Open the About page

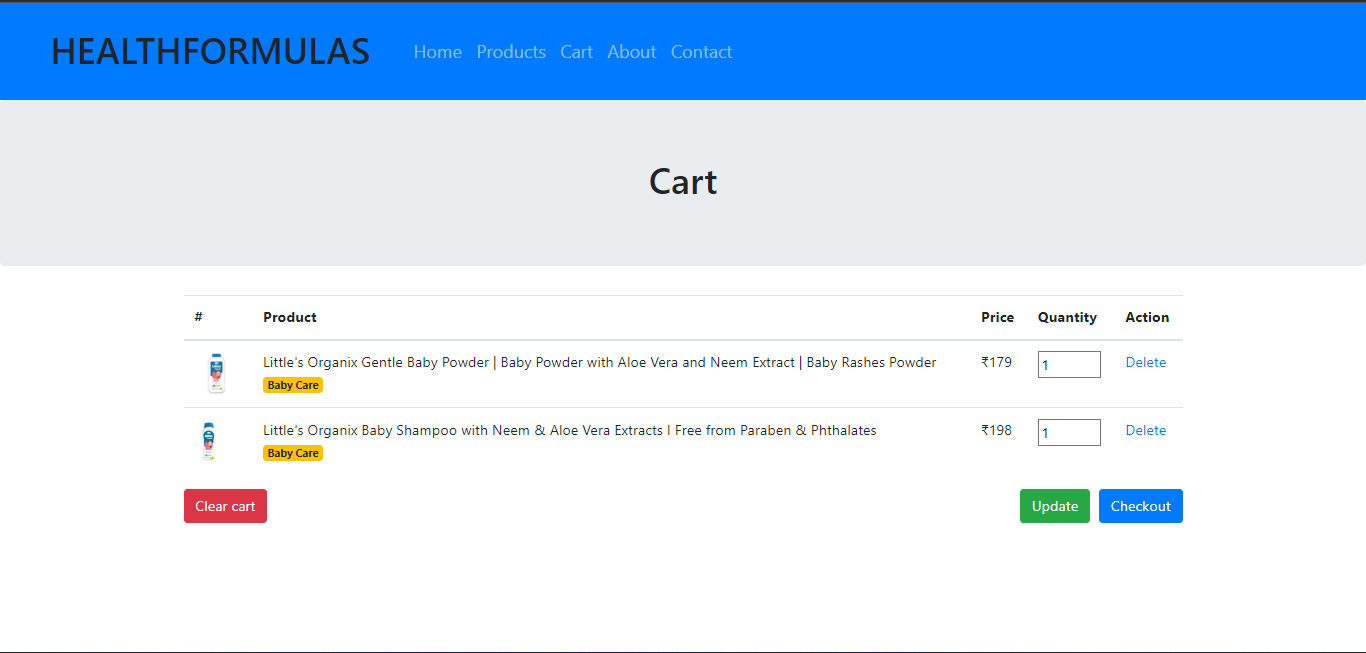coord(631,52)
